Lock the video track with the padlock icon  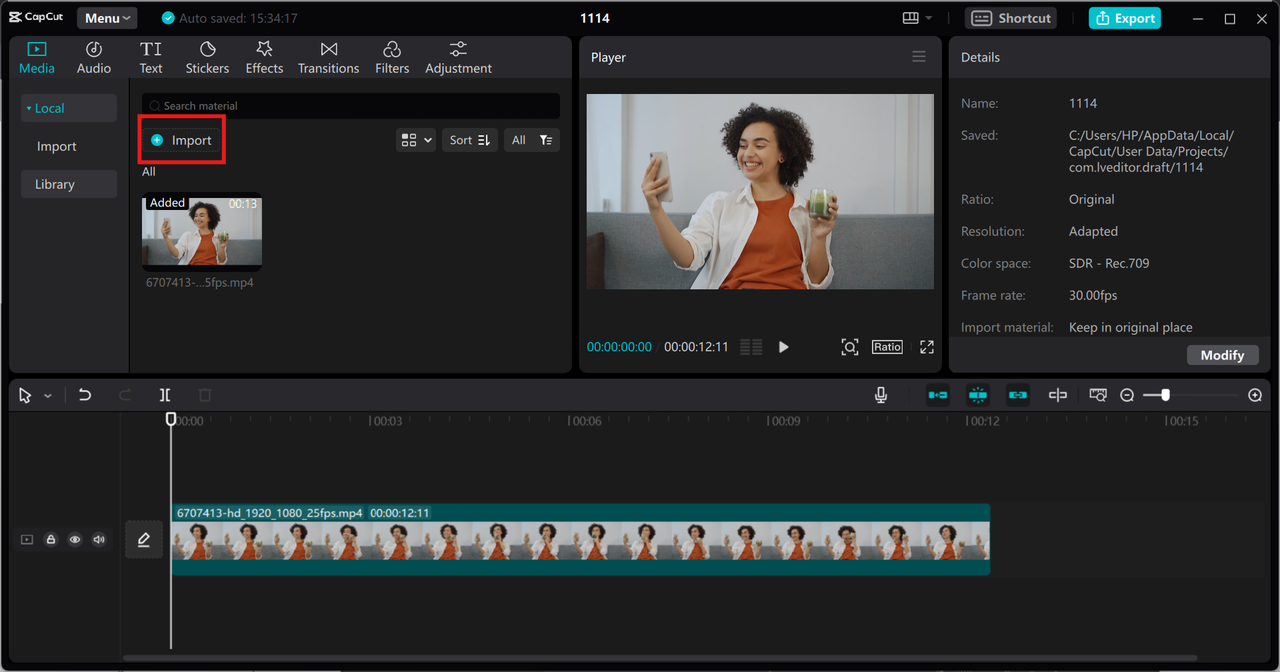click(x=50, y=539)
